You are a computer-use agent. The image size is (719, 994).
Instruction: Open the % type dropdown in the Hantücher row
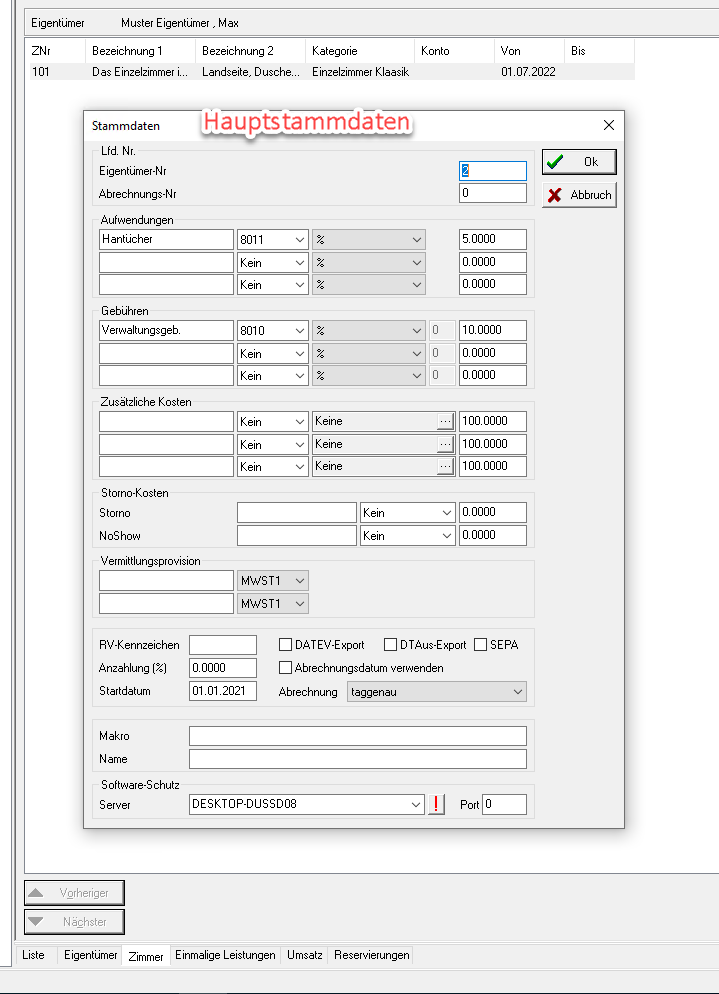tap(368, 240)
